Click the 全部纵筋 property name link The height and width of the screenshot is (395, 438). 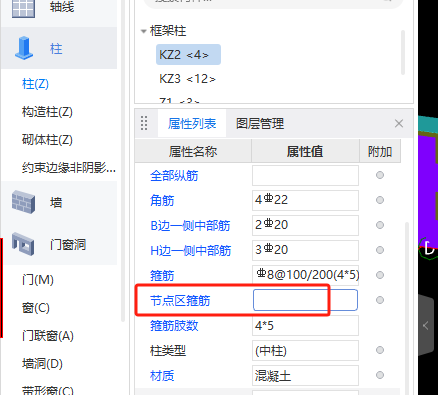(x=174, y=175)
